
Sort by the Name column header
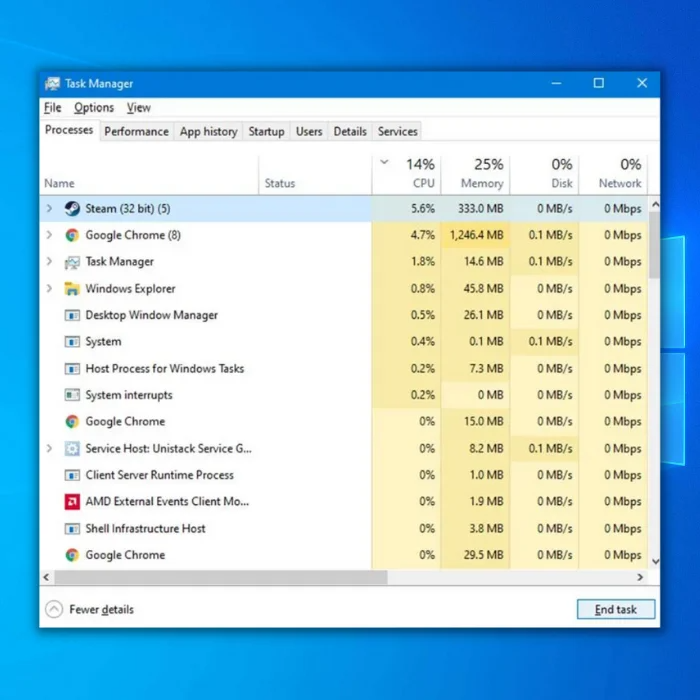pos(149,175)
